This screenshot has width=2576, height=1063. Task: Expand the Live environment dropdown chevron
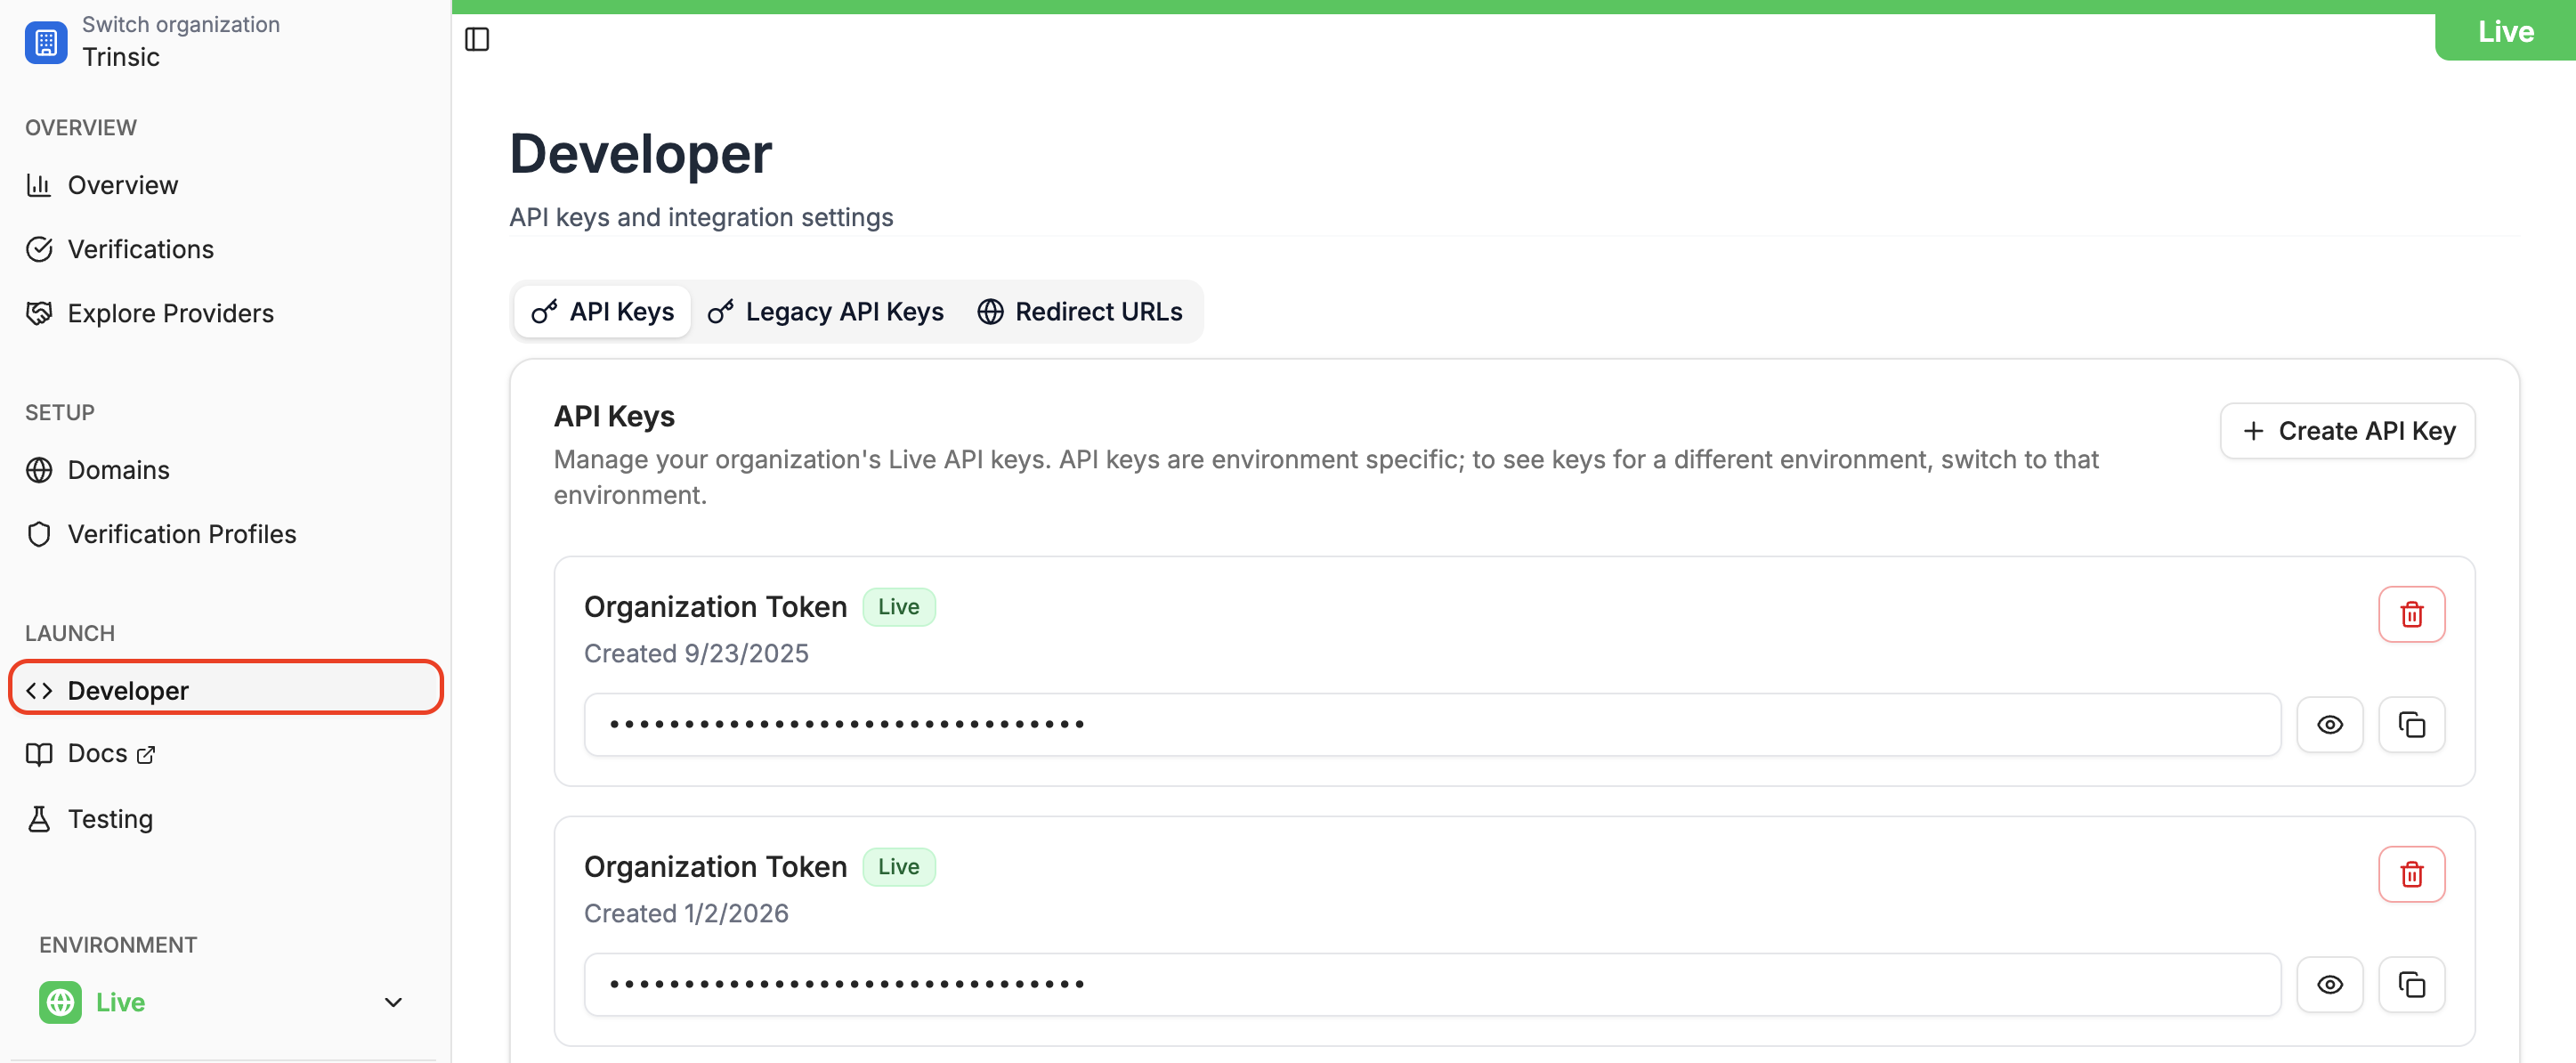[393, 1002]
